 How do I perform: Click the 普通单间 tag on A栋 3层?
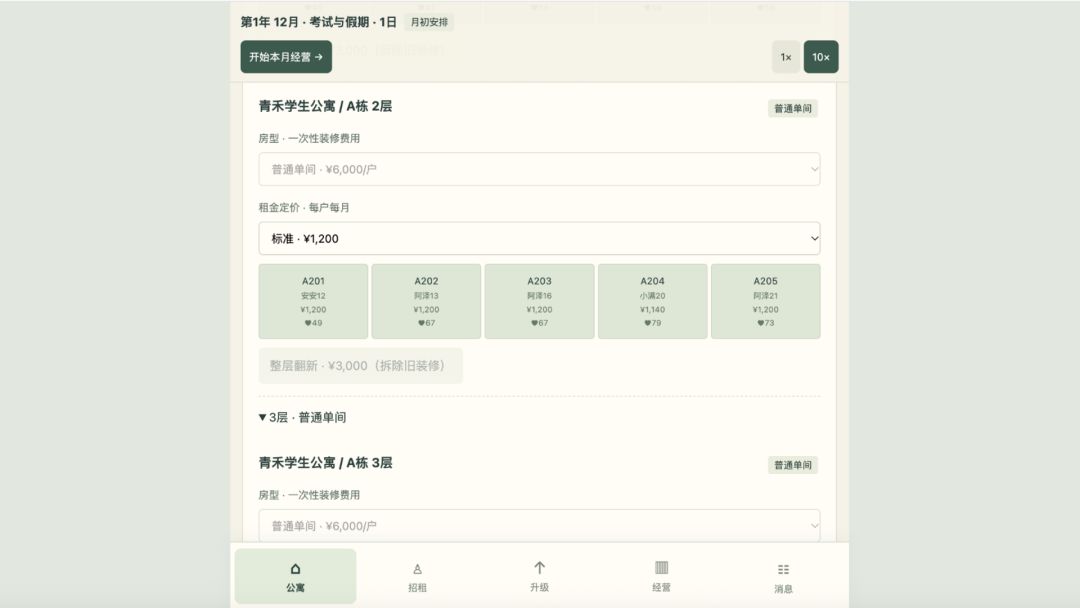coord(793,465)
